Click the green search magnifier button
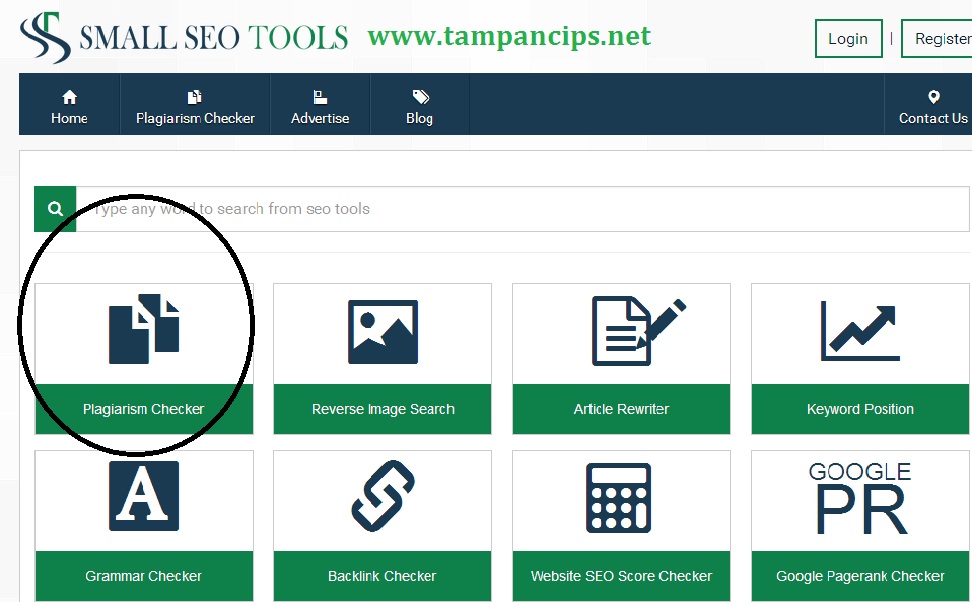Image resolution: width=972 pixels, height=602 pixels. tap(55, 209)
